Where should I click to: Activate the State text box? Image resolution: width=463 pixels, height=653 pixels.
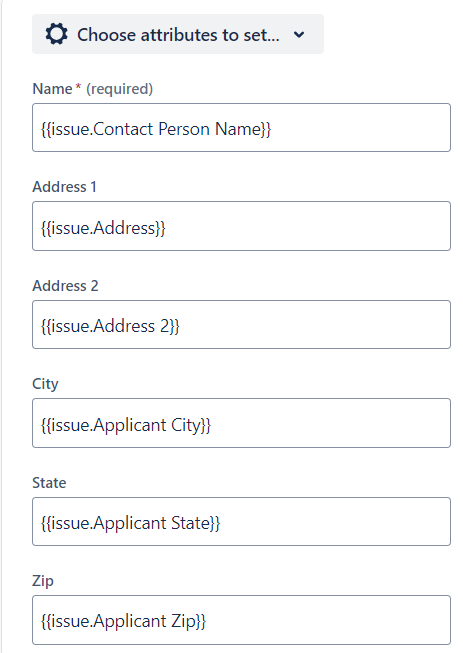pos(241,521)
